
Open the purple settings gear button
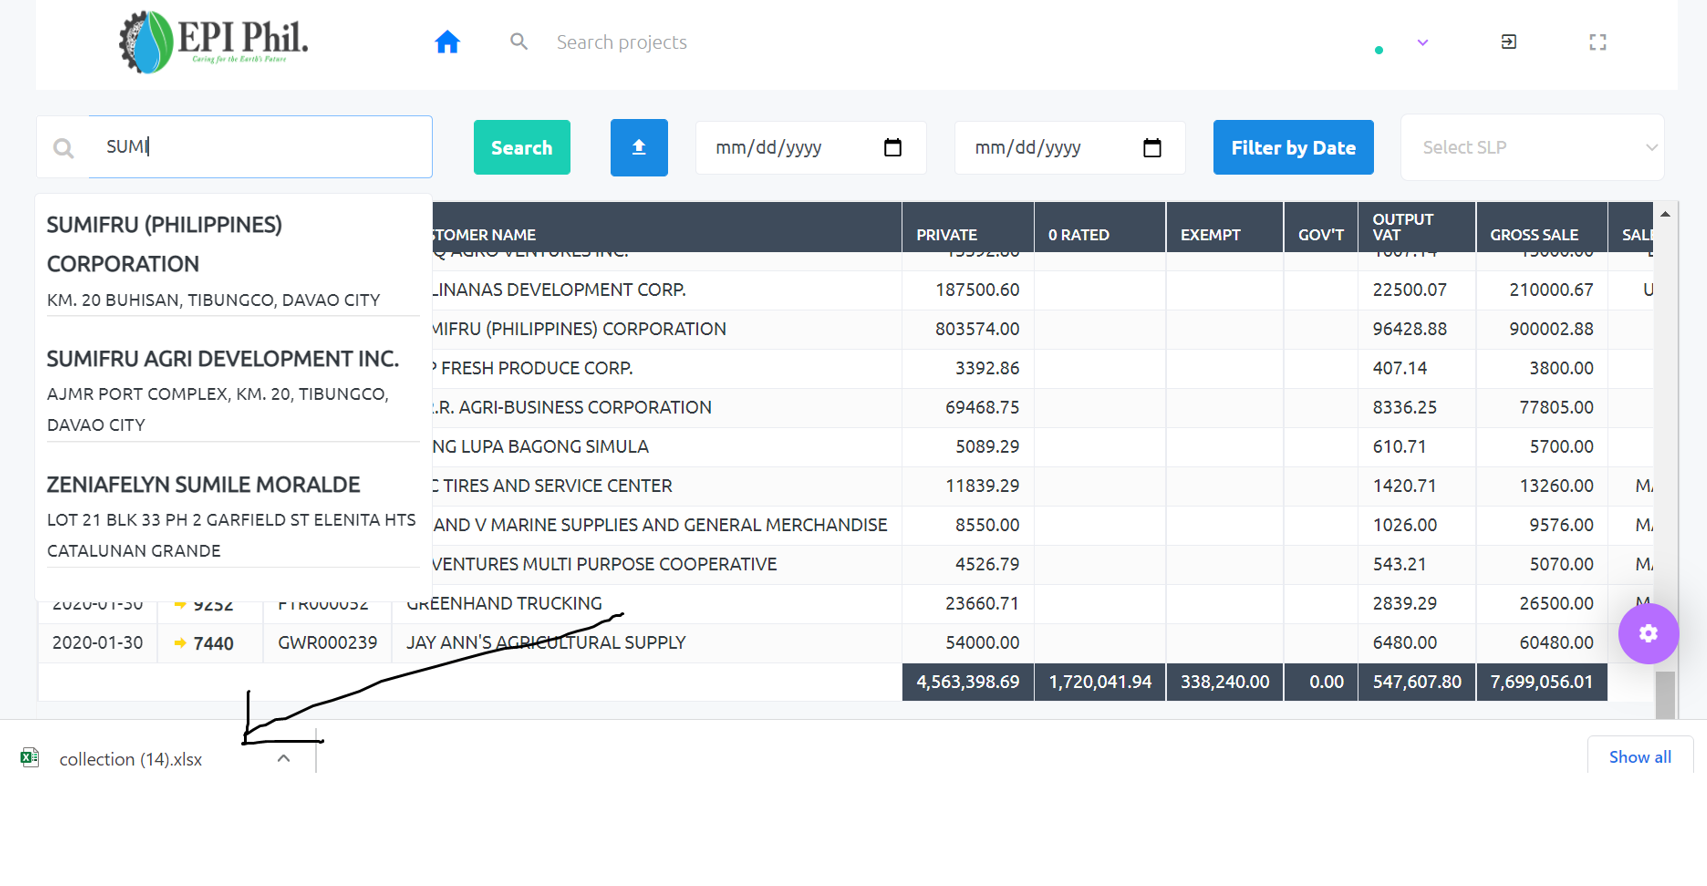1648,634
